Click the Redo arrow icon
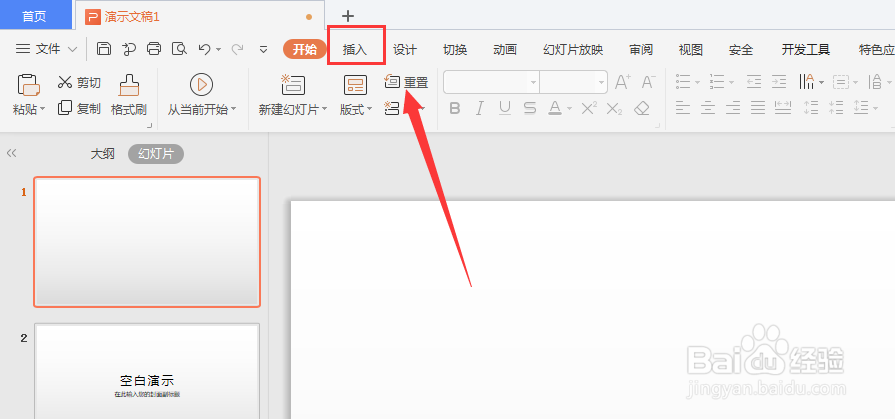895x419 pixels. click(x=237, y=49)
